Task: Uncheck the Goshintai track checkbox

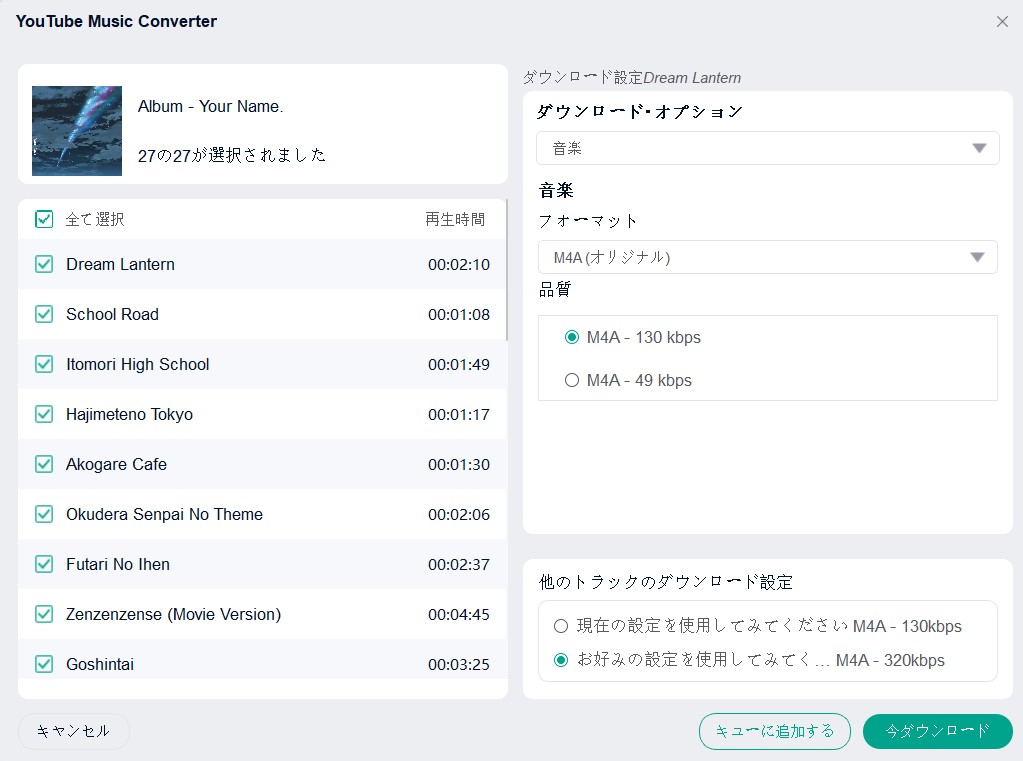Action: point(44,664)
